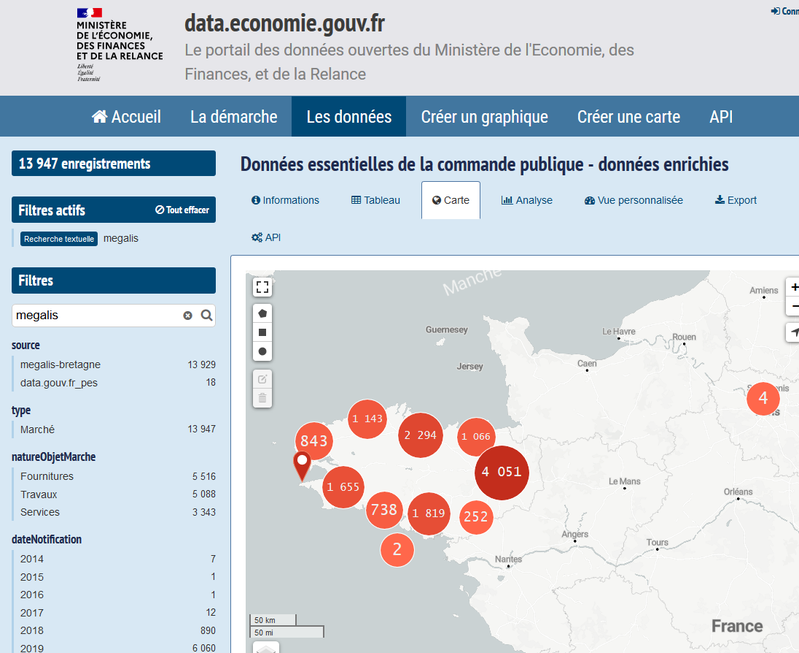
Task: Open the 843 map cluster
Action: tap(314, 441)
